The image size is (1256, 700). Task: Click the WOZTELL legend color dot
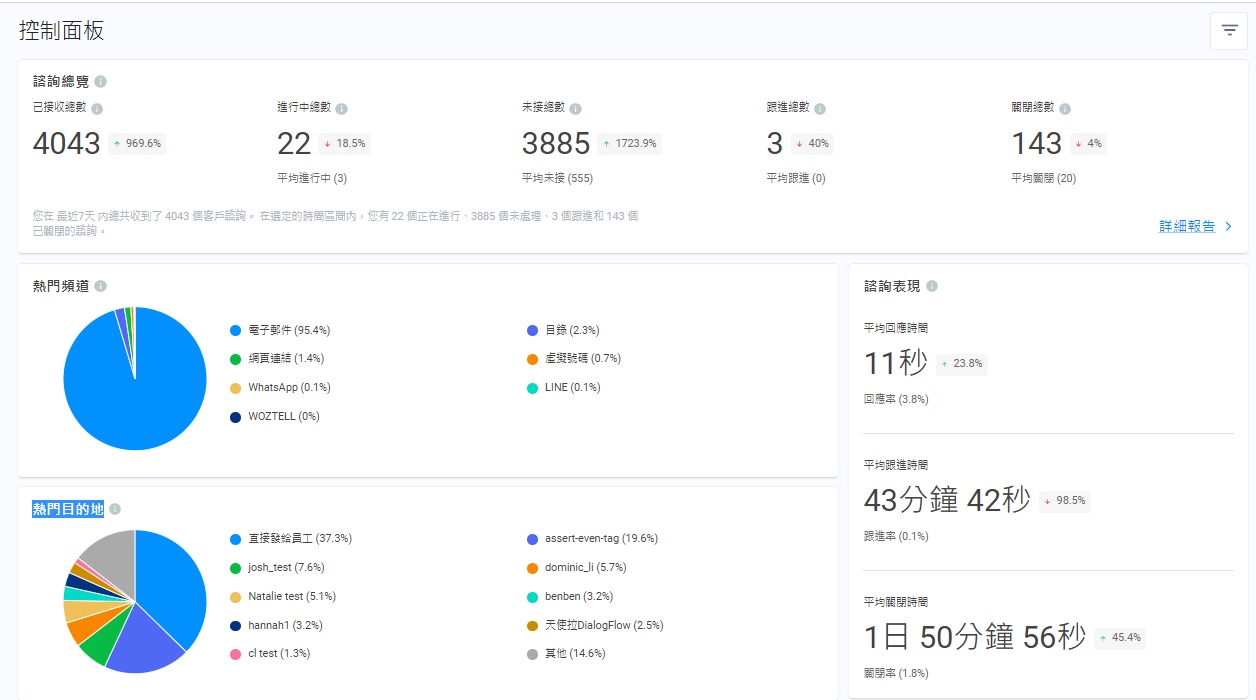(x=236, y=417)
